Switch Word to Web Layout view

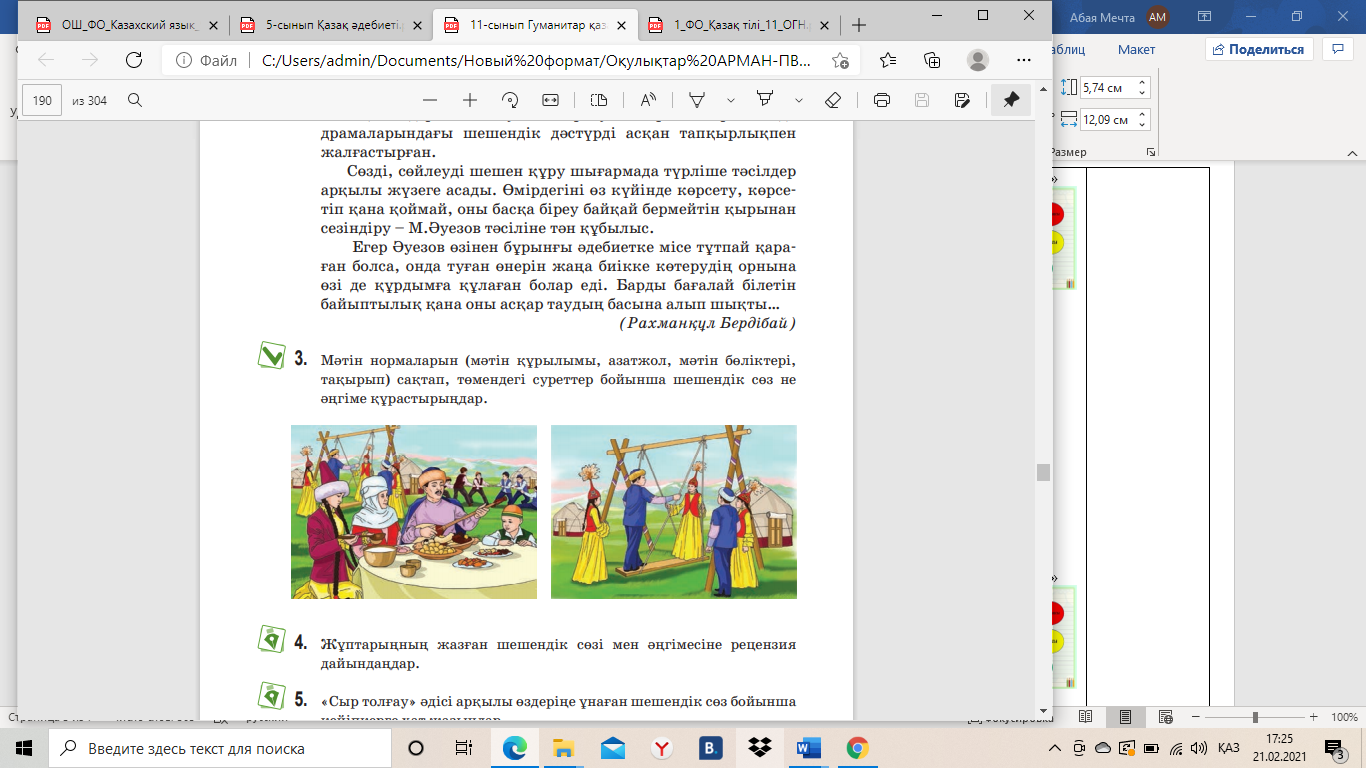click(x=1166, y=717)
